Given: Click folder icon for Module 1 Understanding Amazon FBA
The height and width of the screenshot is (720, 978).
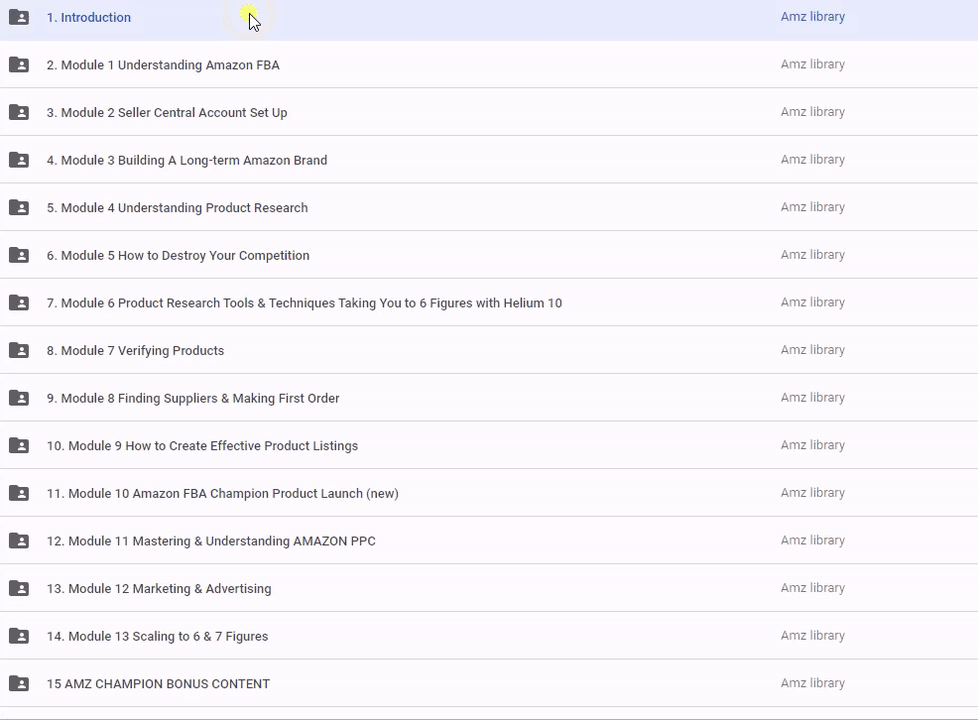Looking at the screenshot, I should point(19,65).
